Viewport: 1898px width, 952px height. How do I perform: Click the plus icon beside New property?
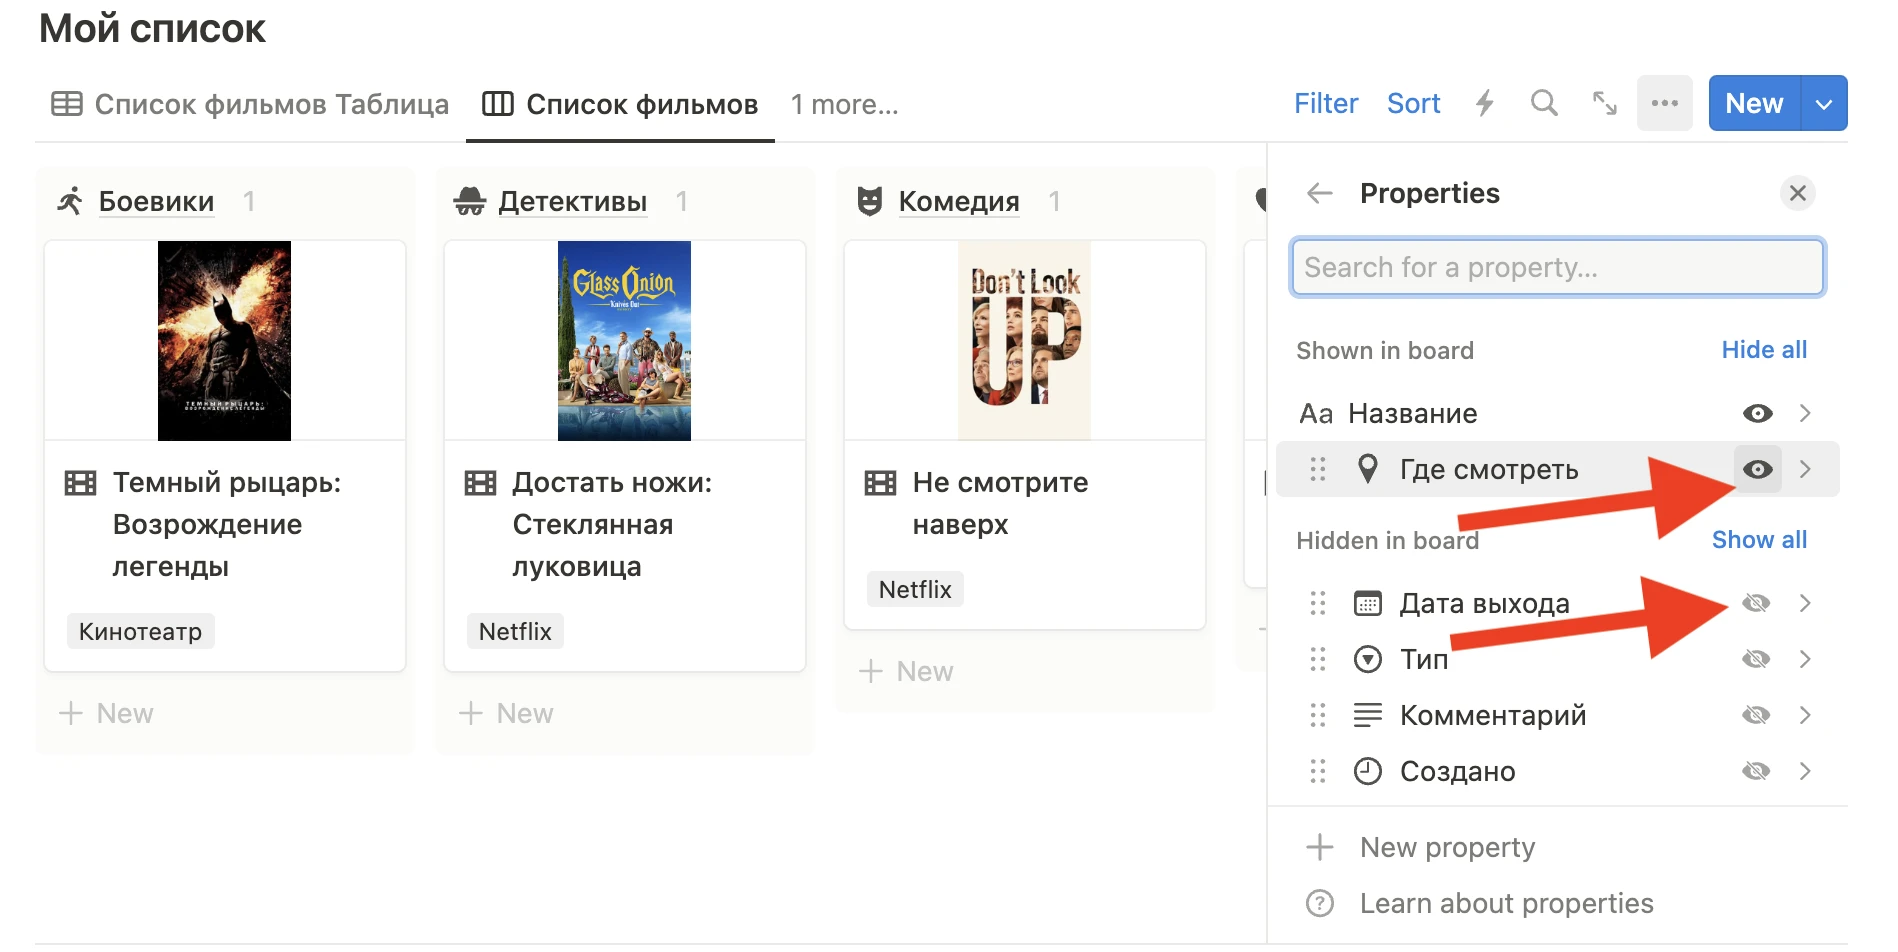(1320, 847)
